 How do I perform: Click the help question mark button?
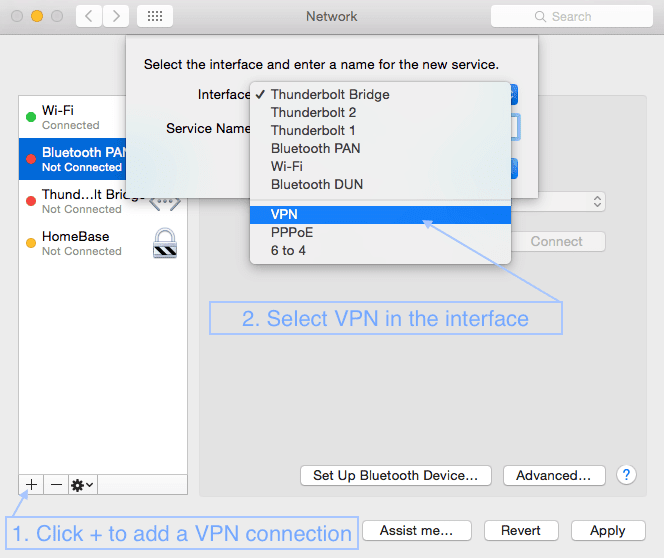(626, 475)
